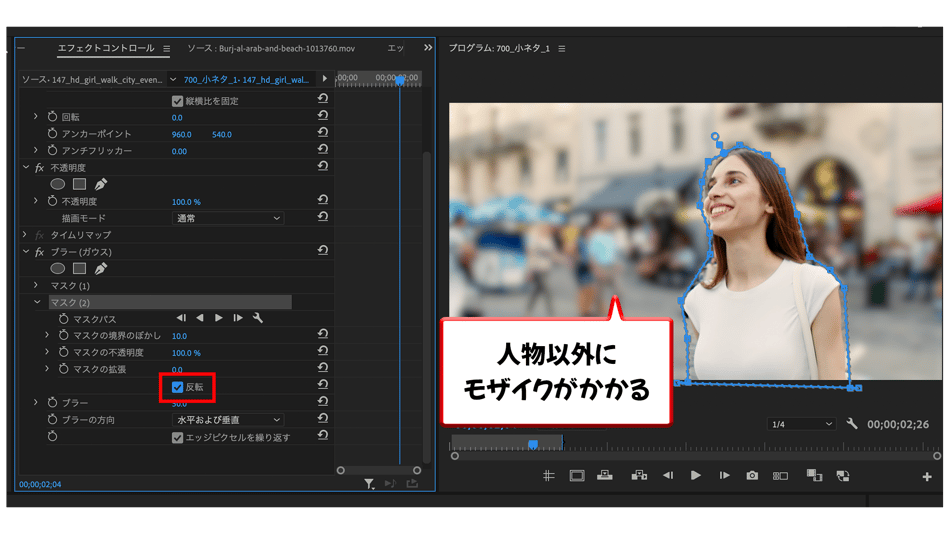
Task: Uncheck the 反転 mask checkbox
Action: [178, 387]
